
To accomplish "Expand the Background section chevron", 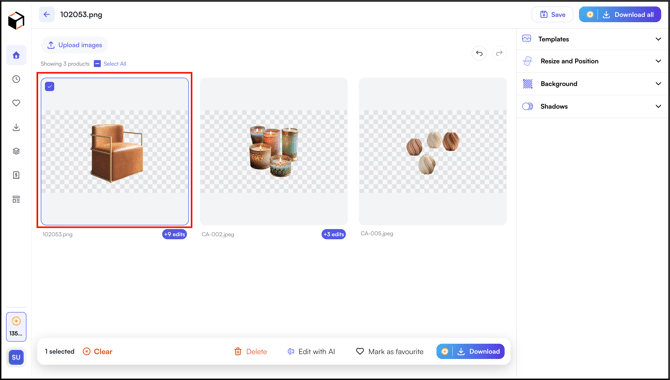I will tap(658, 84).
